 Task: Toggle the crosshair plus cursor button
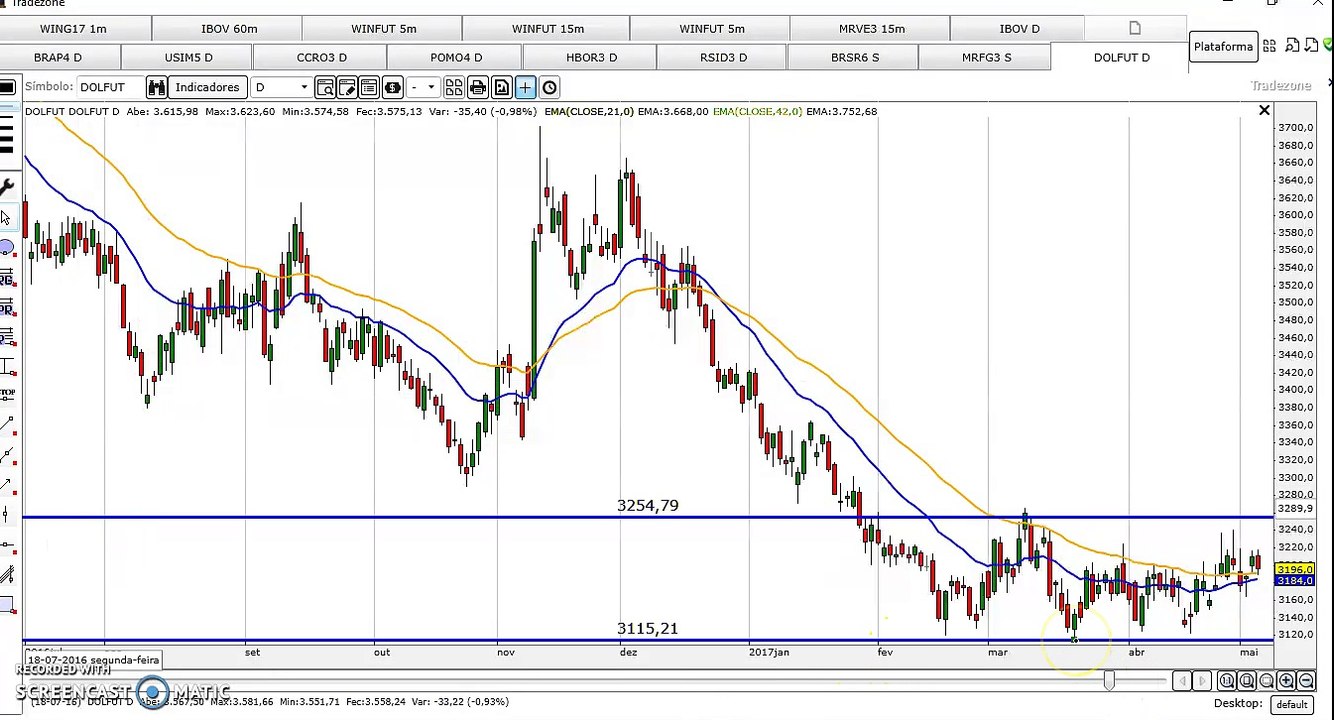[x=525, y=87]
